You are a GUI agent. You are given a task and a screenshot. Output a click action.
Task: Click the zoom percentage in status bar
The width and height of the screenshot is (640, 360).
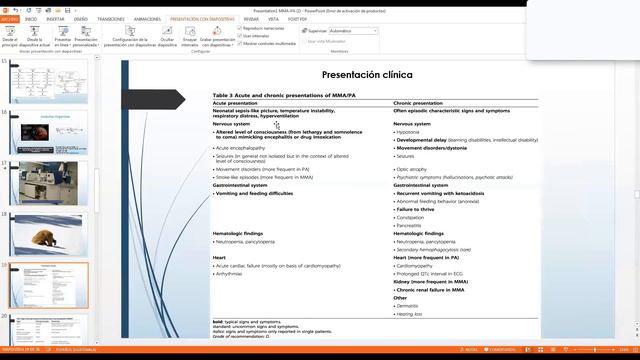pos(624,350)
